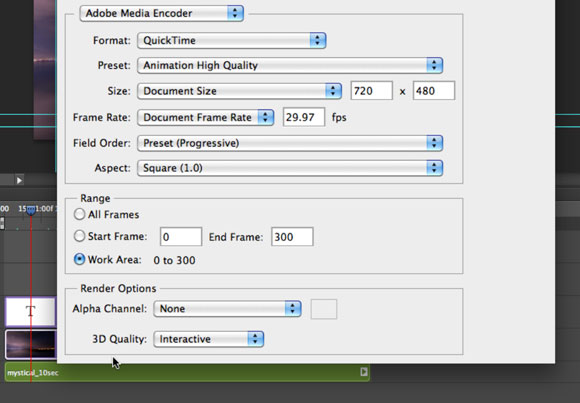Open the Format dropdown set to QuickTime
Screen dimensions: 580x403
tap(232, 40)
